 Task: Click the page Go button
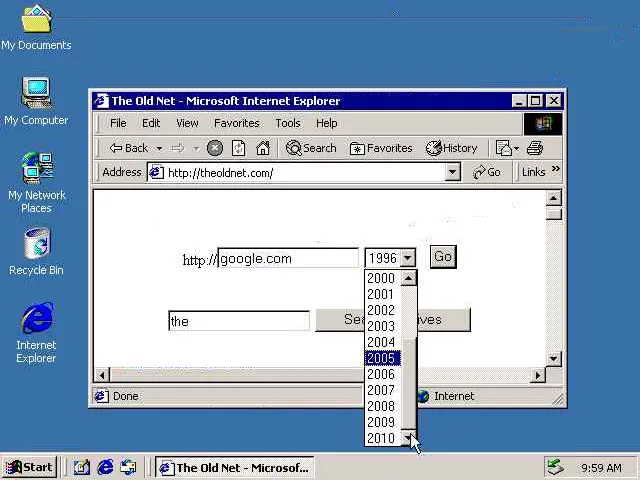[x=443, y=257]
